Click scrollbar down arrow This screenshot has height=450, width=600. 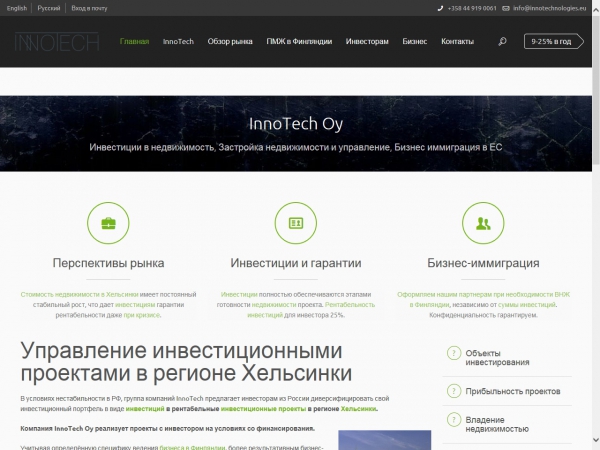(x=596, y=440)
